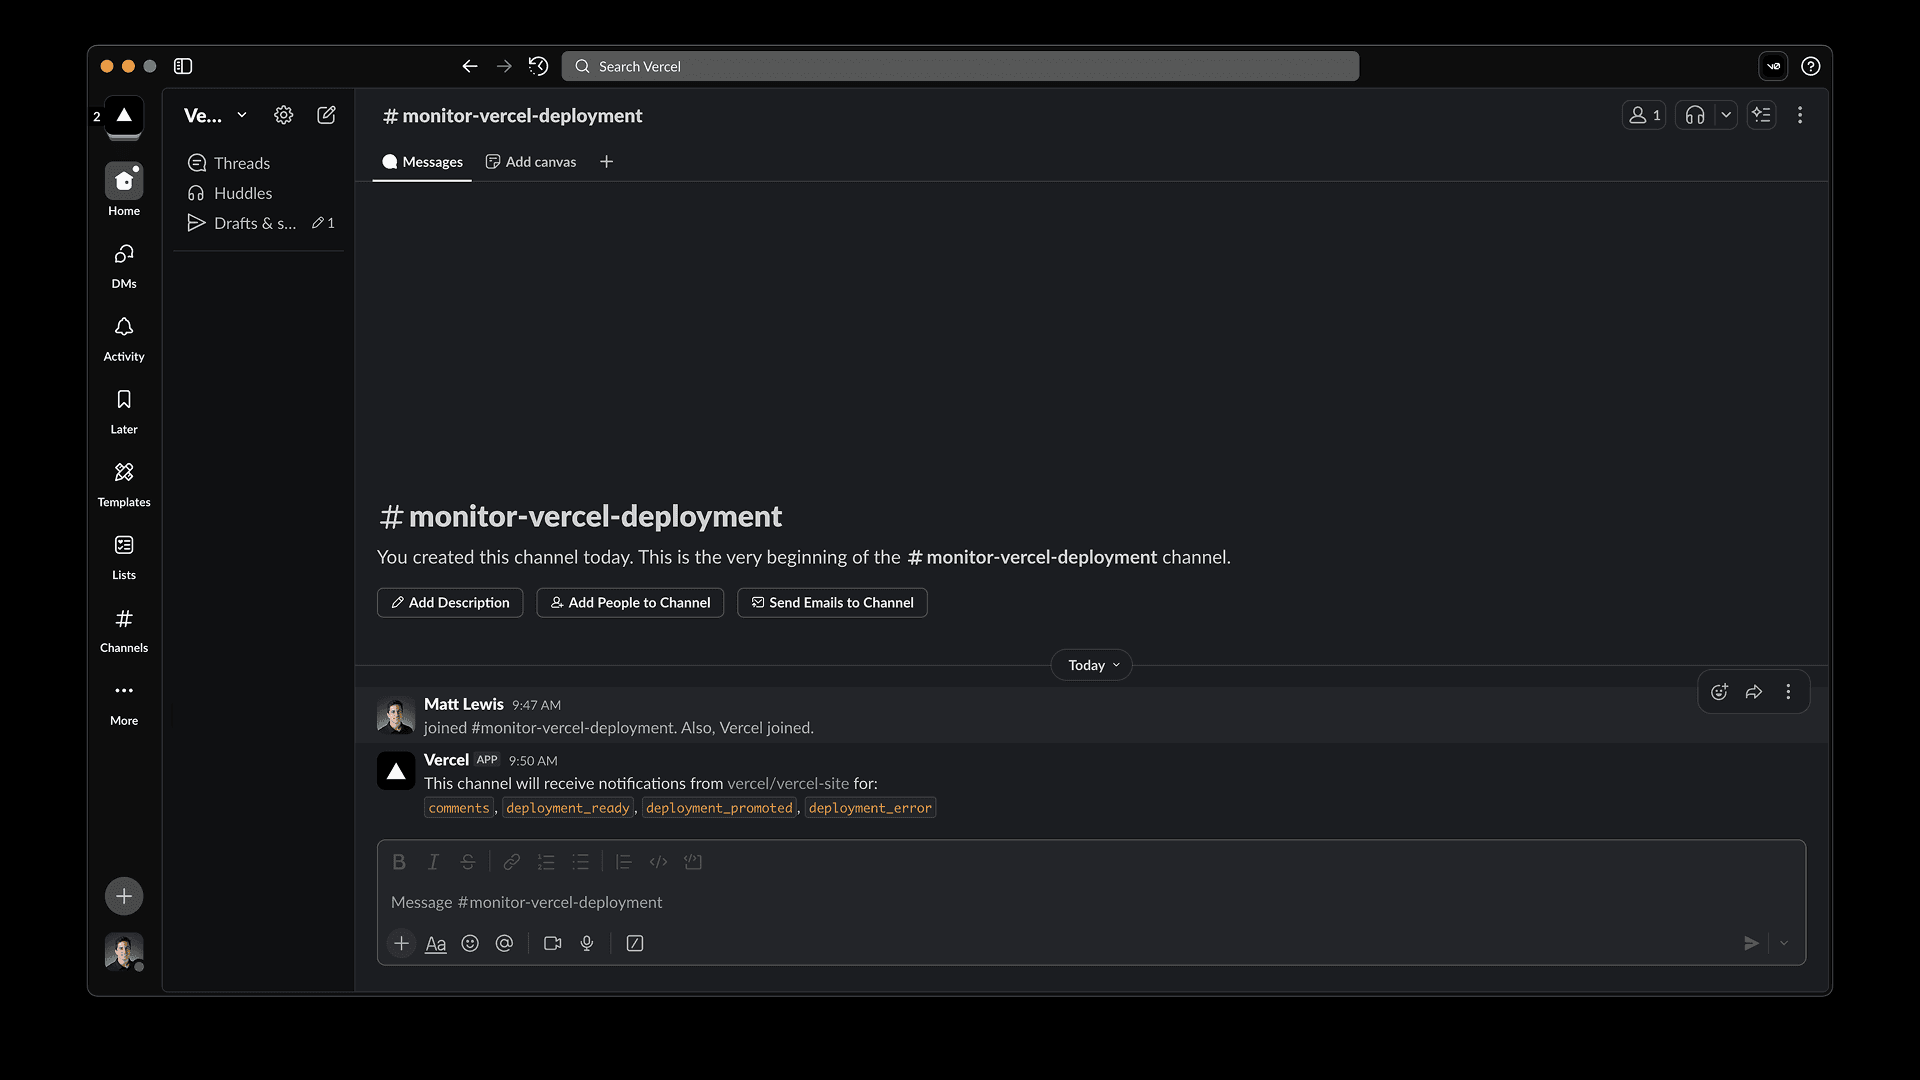Click the emoji picker in composer
The width and height of the screenshot is (1920, 1080).
point(470,943)
